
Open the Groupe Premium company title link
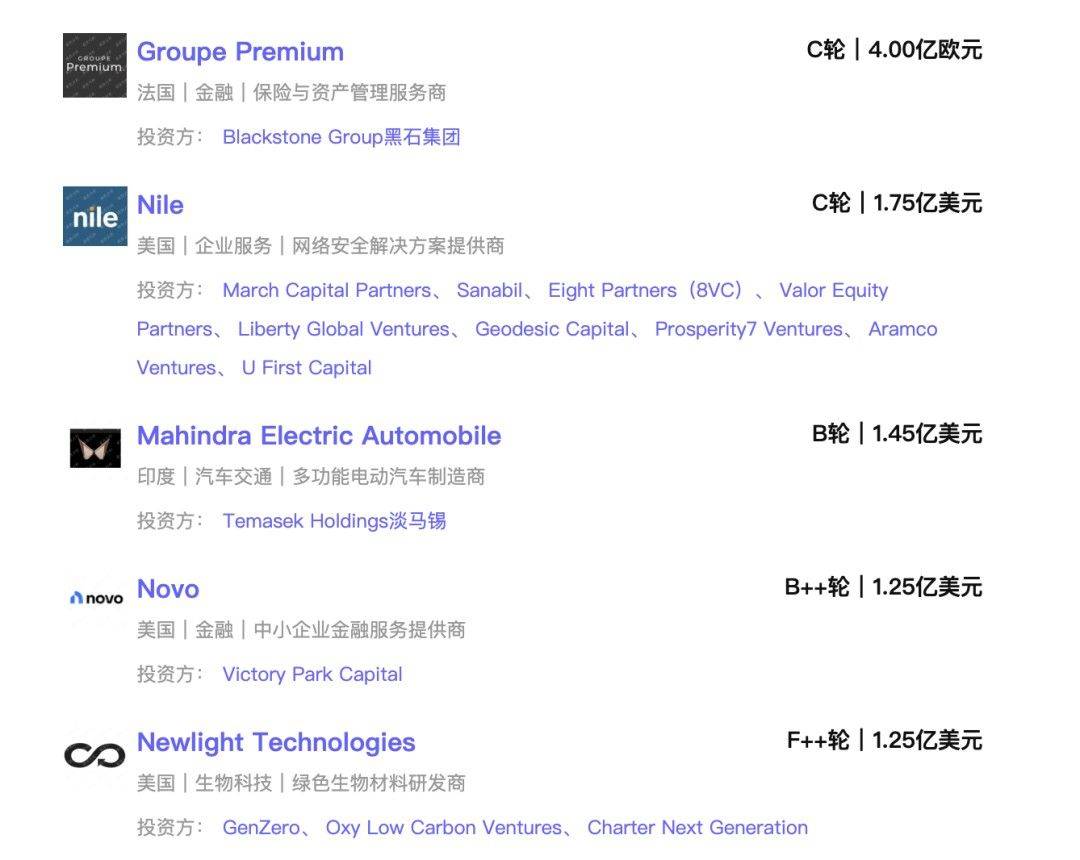pyautogui.click(x=240, y=52)
